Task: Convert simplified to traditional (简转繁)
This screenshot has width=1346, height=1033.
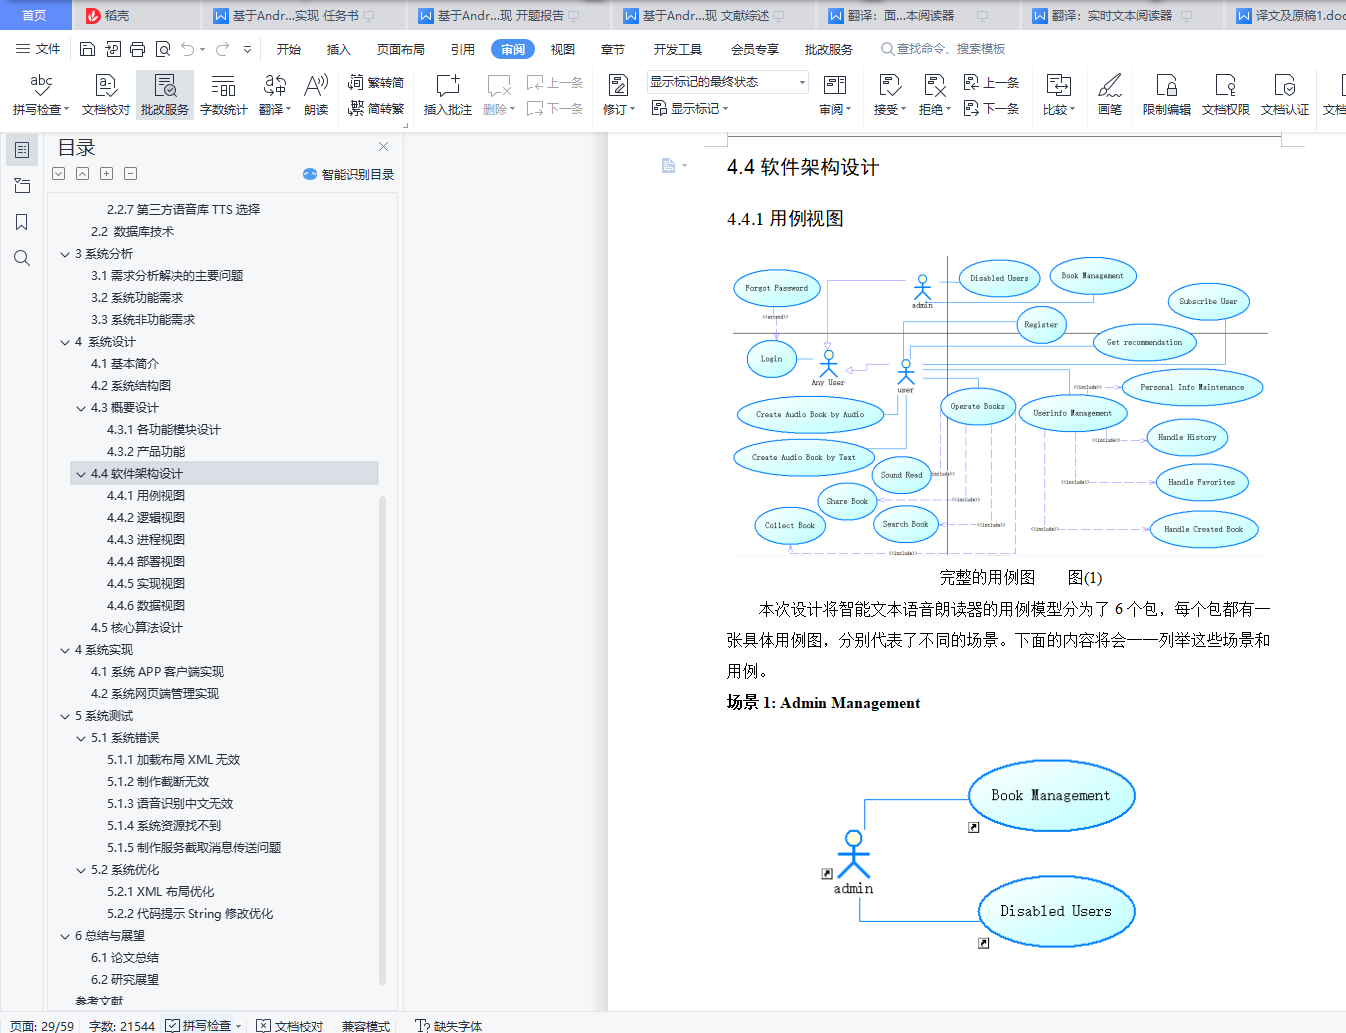Action: (x=376, y=108)
